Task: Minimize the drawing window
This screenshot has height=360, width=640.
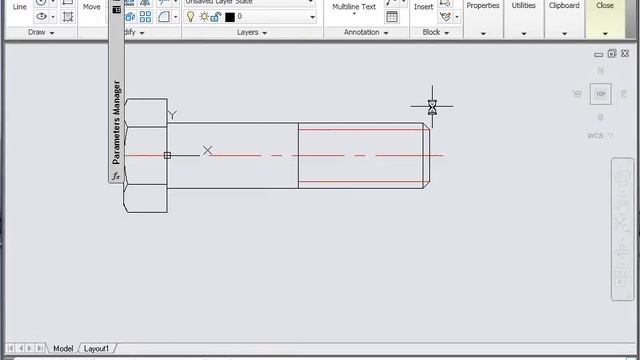Action: coord(598,54)
